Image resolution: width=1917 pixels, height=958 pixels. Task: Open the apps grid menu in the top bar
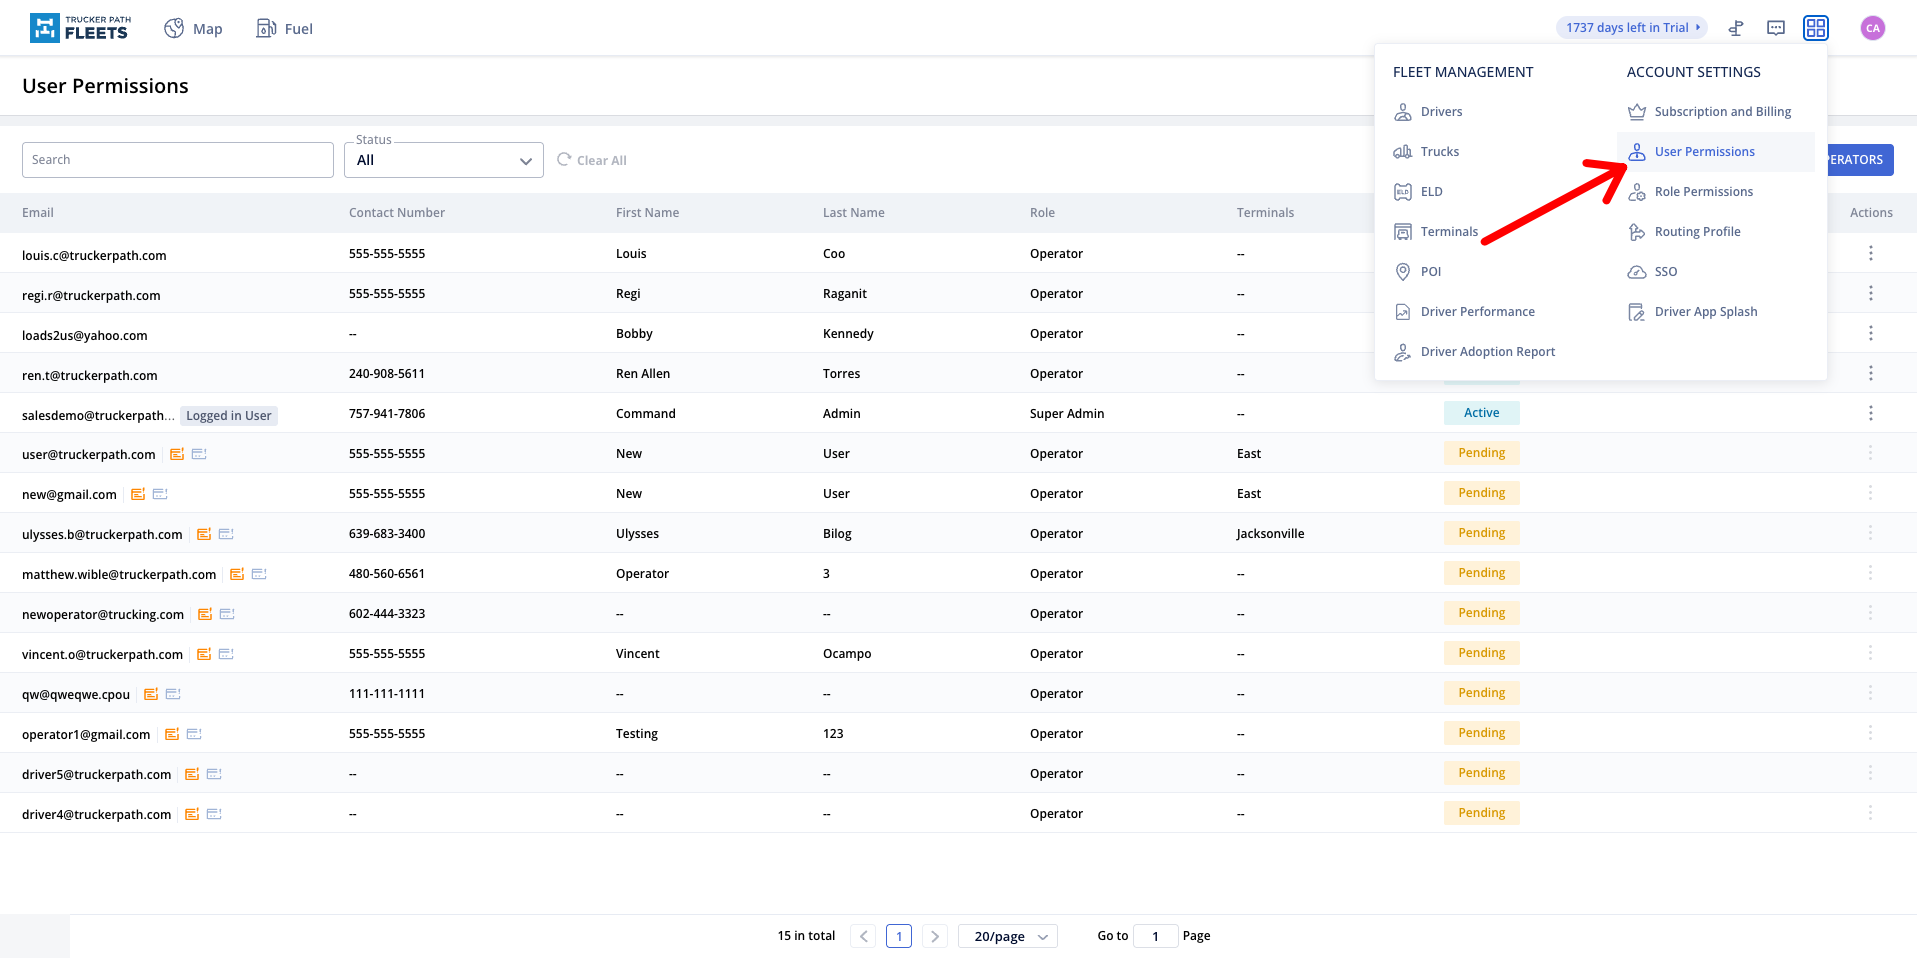pos(1815,27)
